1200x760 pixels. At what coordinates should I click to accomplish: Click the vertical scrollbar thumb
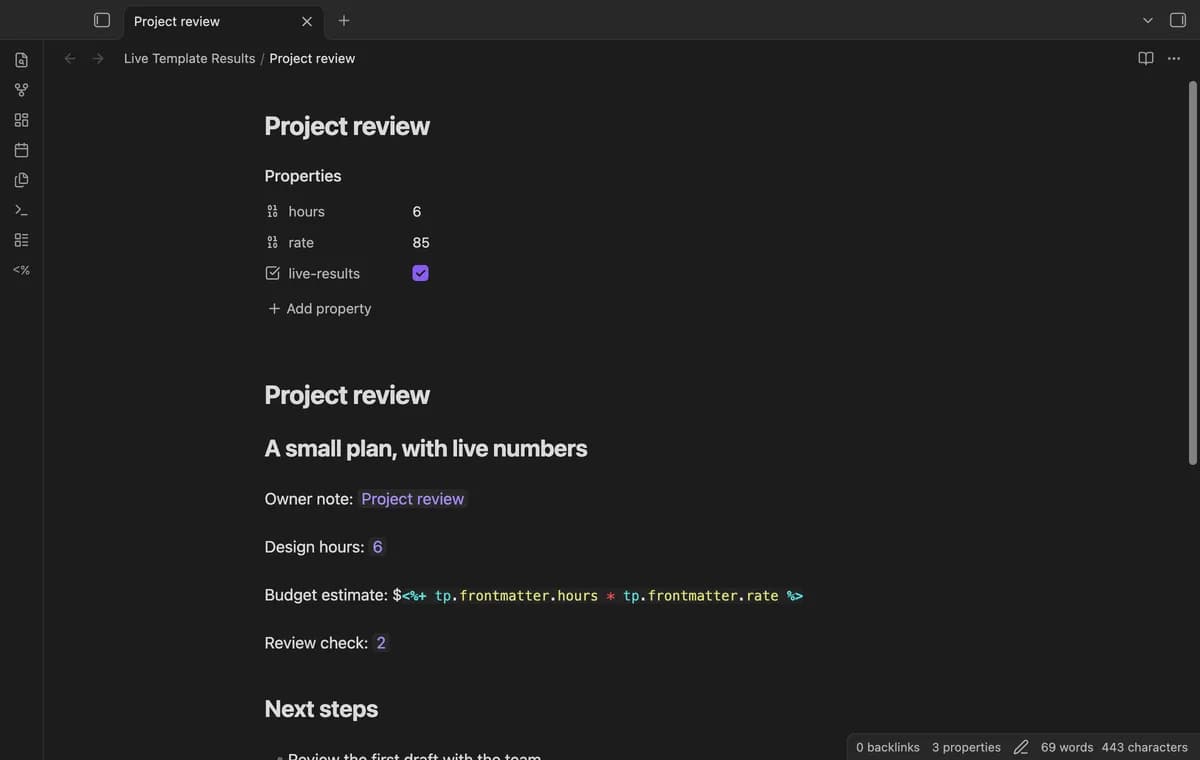point(1192,272)
